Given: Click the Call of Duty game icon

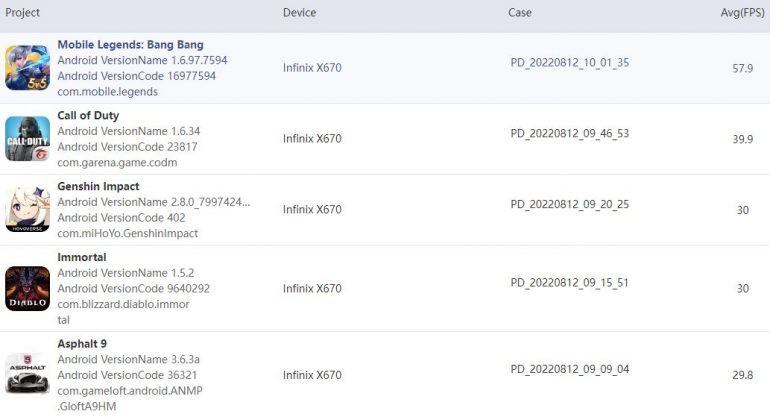Looking at the screenshot, I should pos(27,139).
